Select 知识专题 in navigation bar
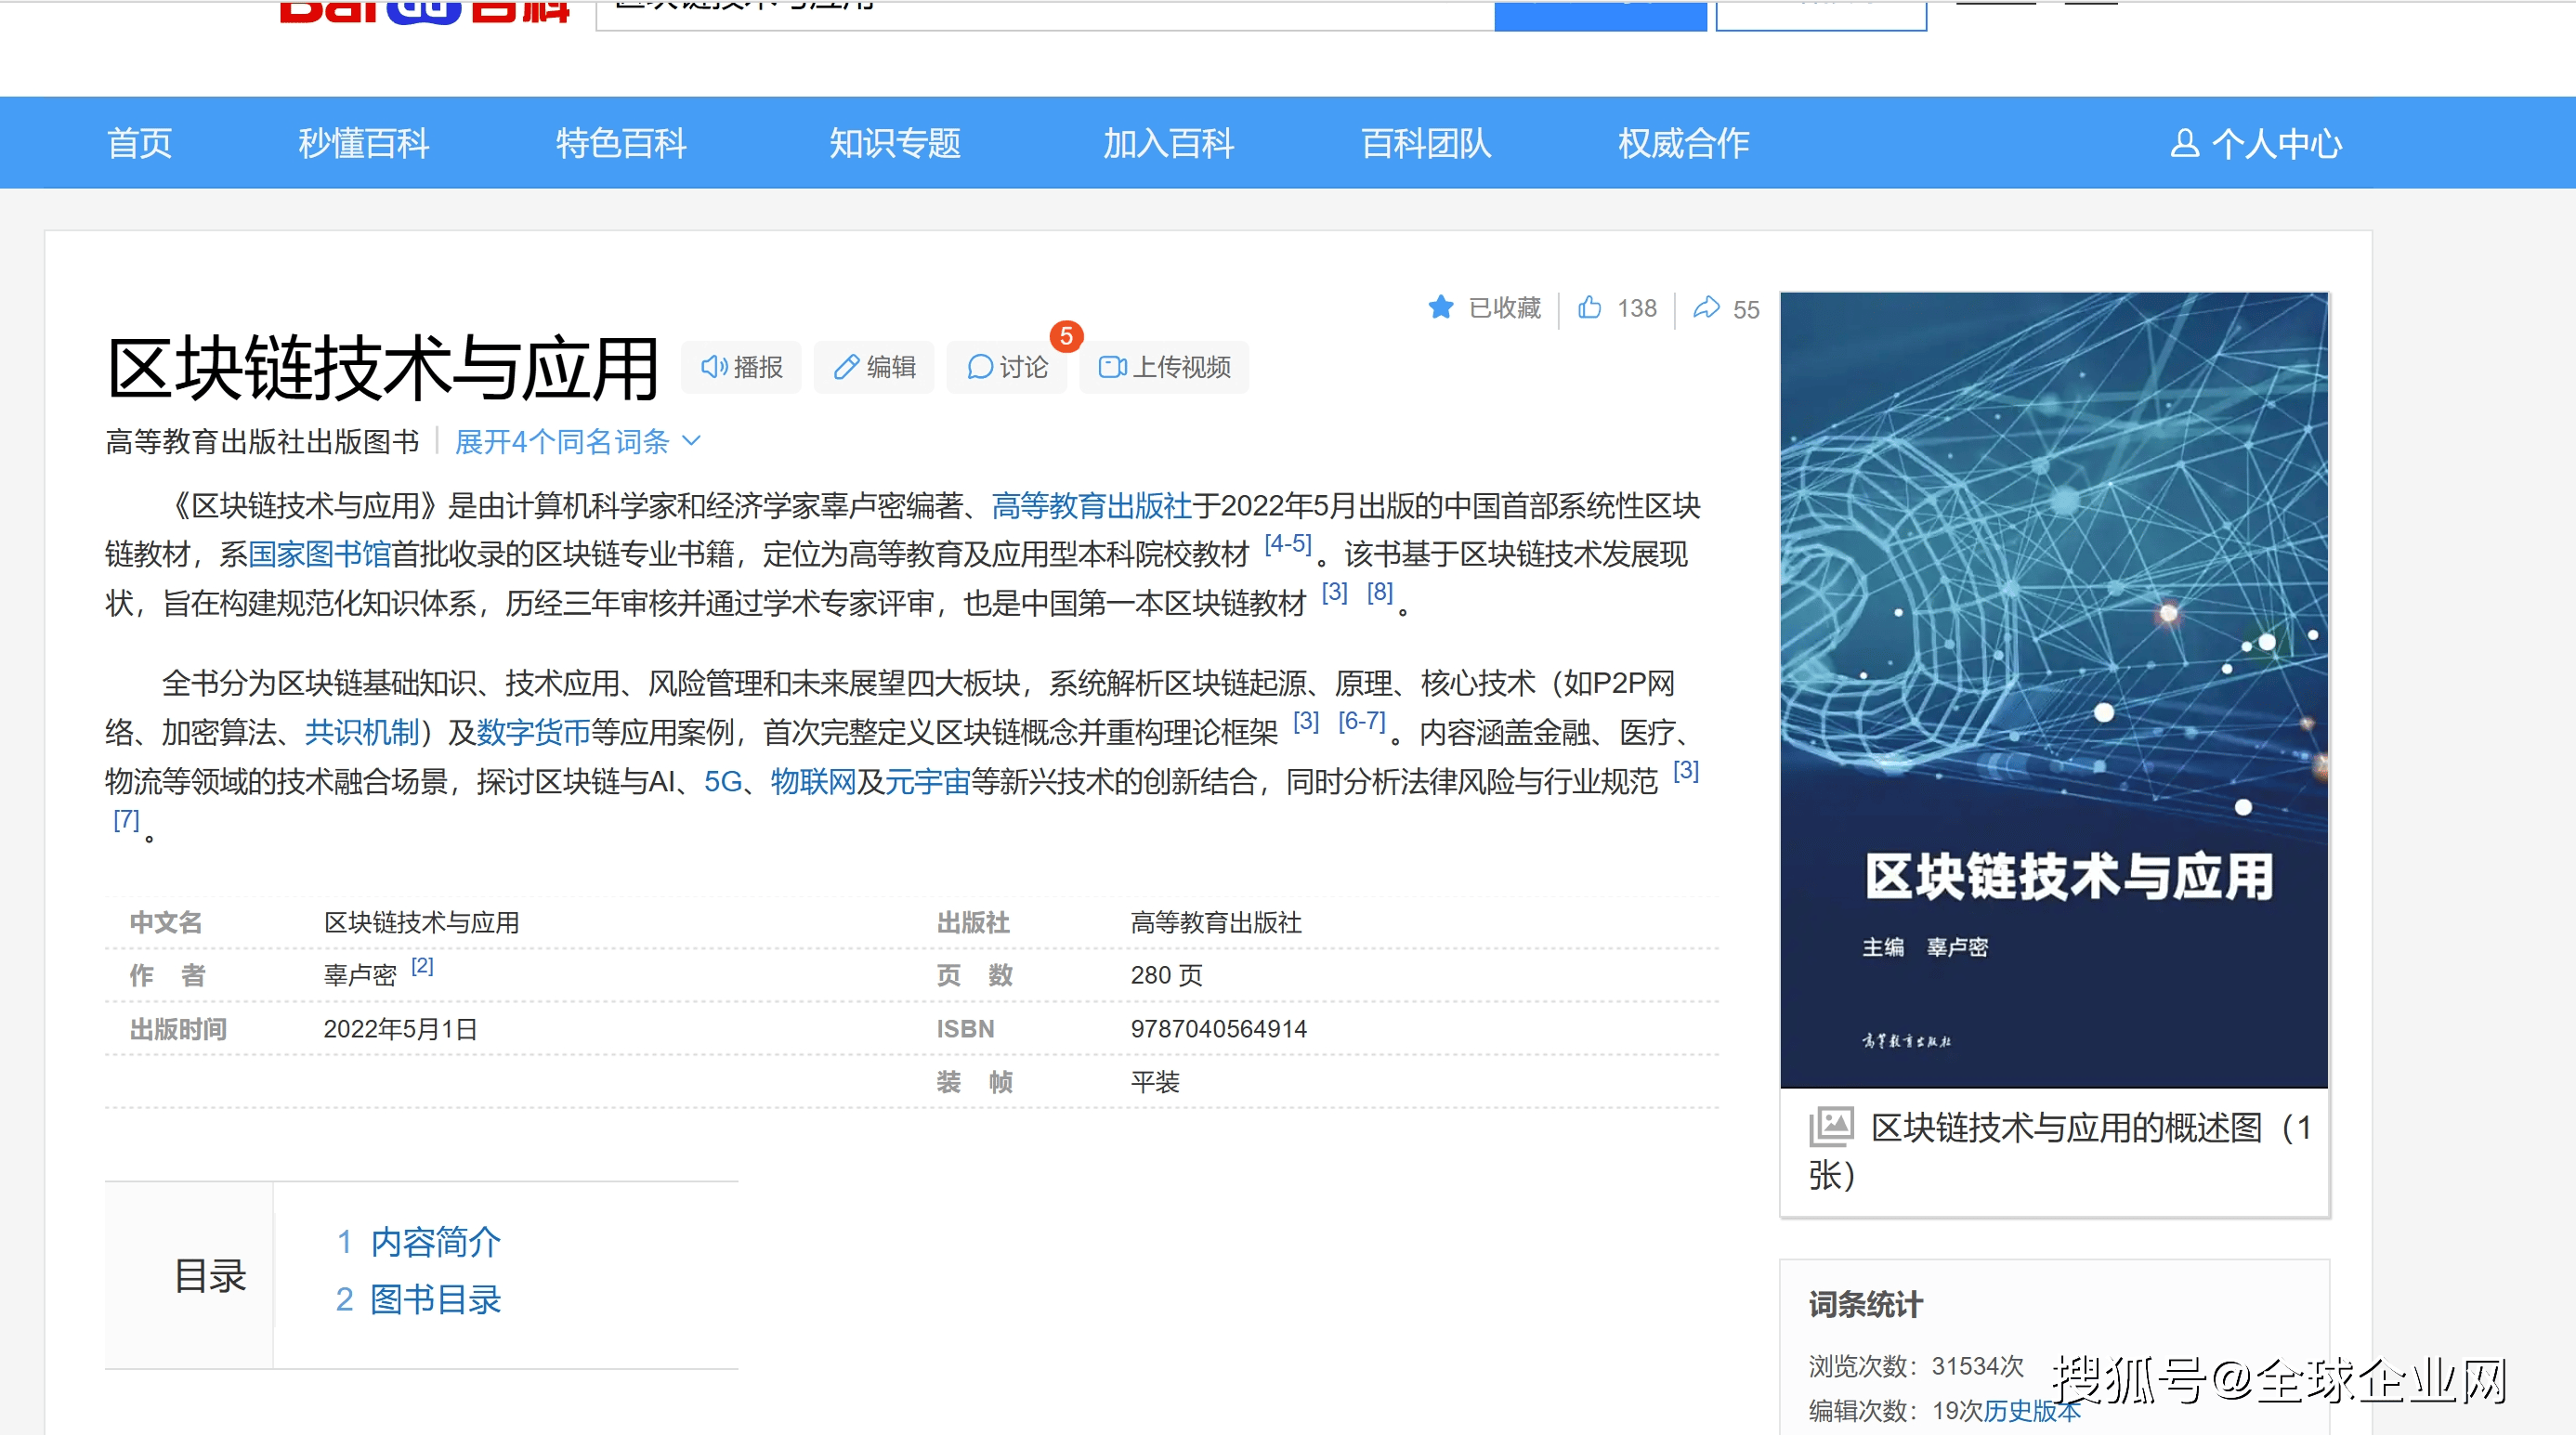Screen dimensions: 2576x1435 pos(894,144)
